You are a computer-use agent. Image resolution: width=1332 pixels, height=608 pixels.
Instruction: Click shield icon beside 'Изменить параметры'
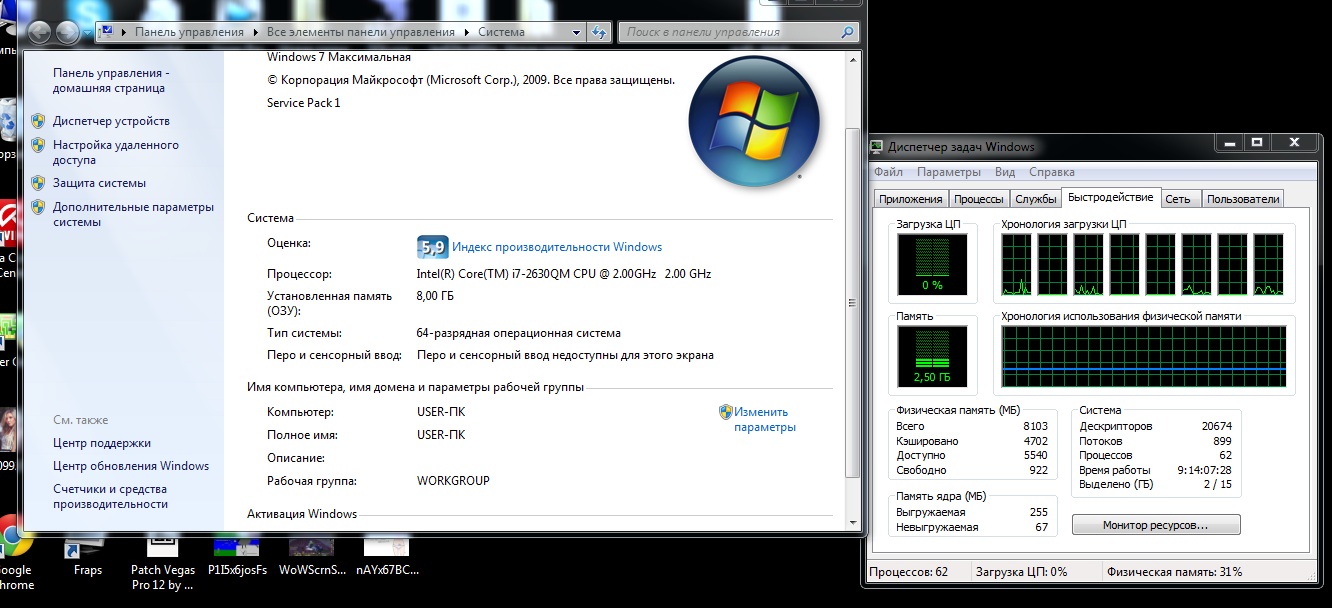coord(726,411)
